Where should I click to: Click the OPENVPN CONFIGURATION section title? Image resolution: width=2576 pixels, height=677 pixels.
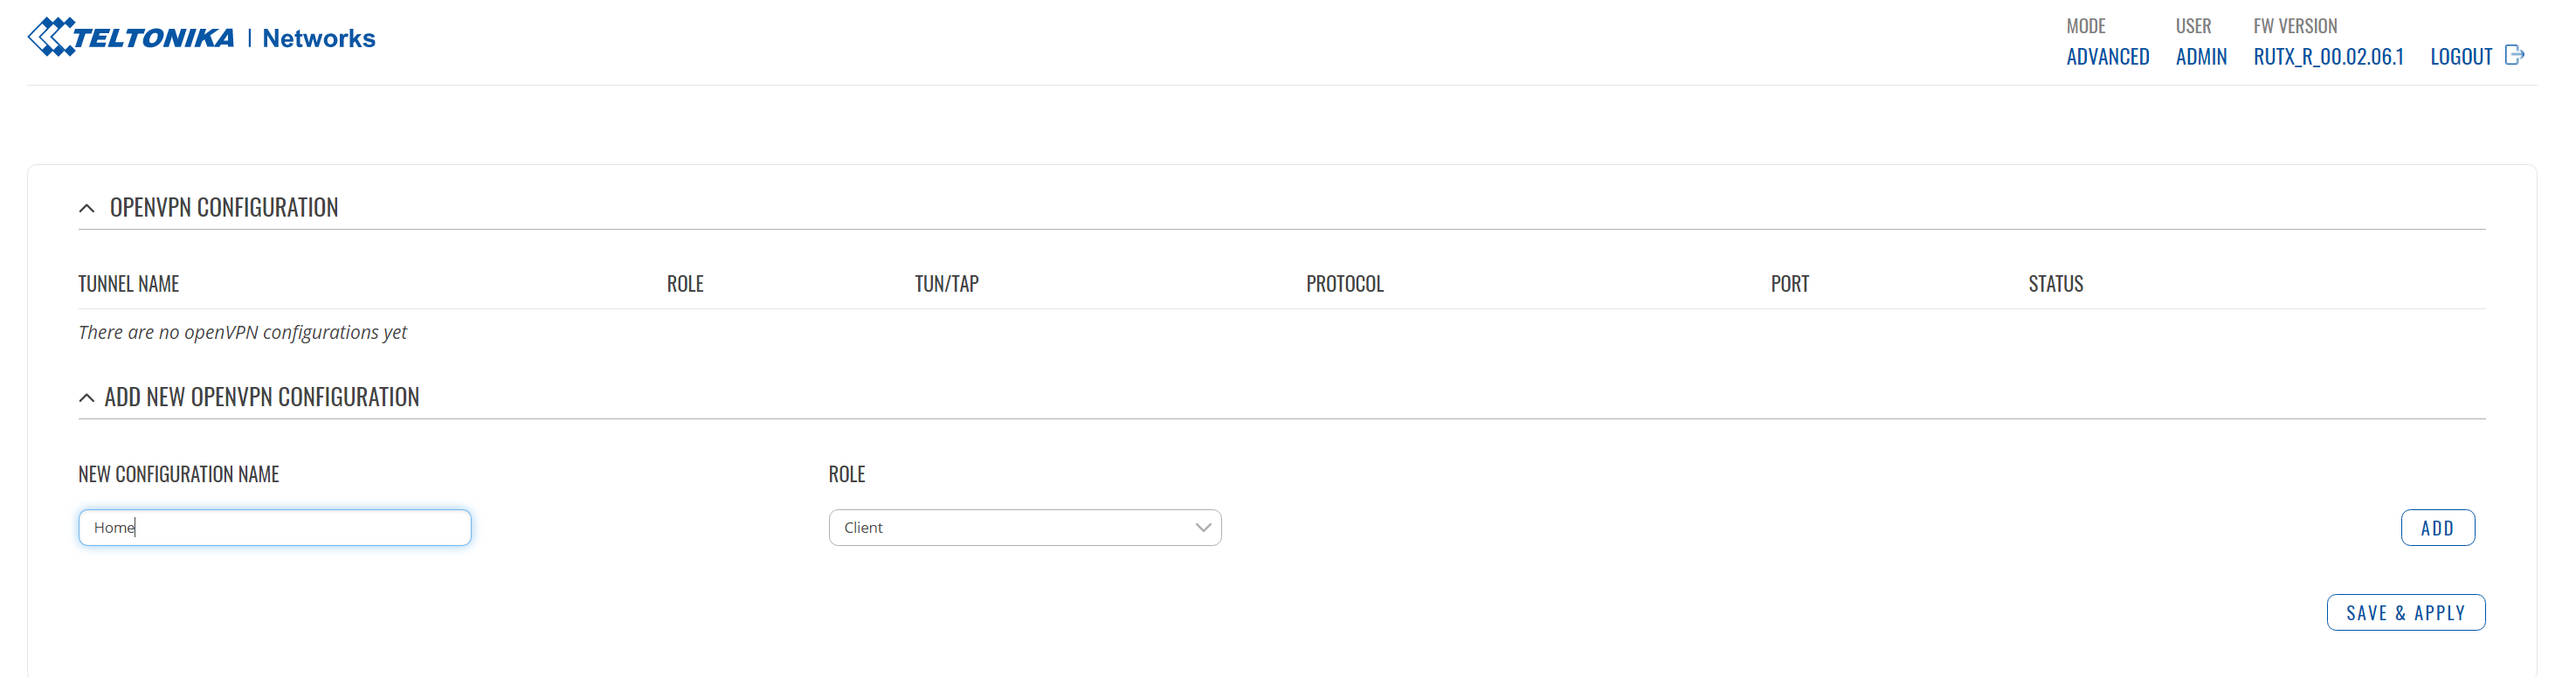(224, 207)
